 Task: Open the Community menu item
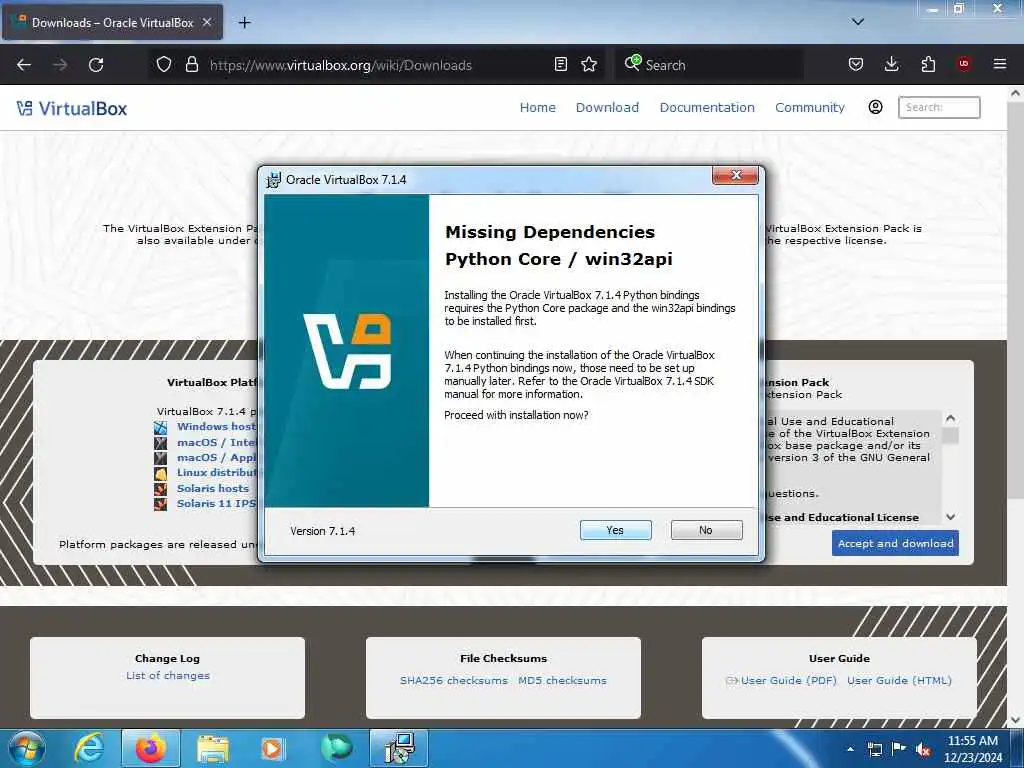(810, 108)
